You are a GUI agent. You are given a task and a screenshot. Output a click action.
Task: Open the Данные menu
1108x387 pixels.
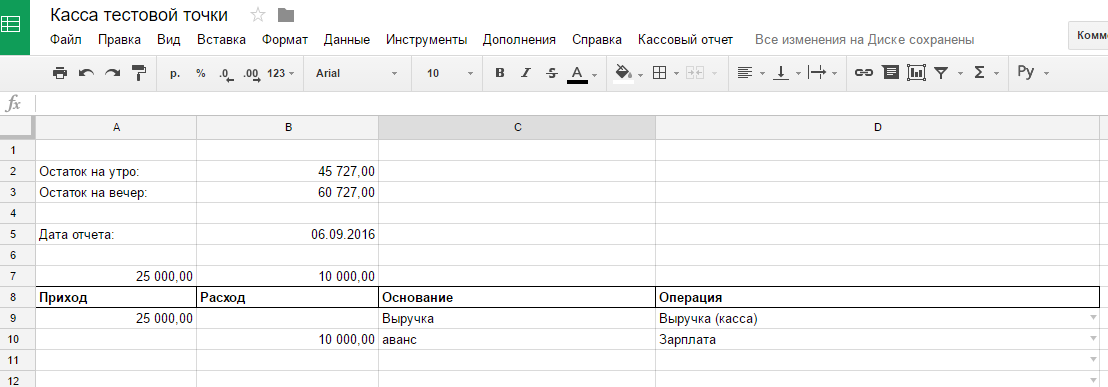347,40
